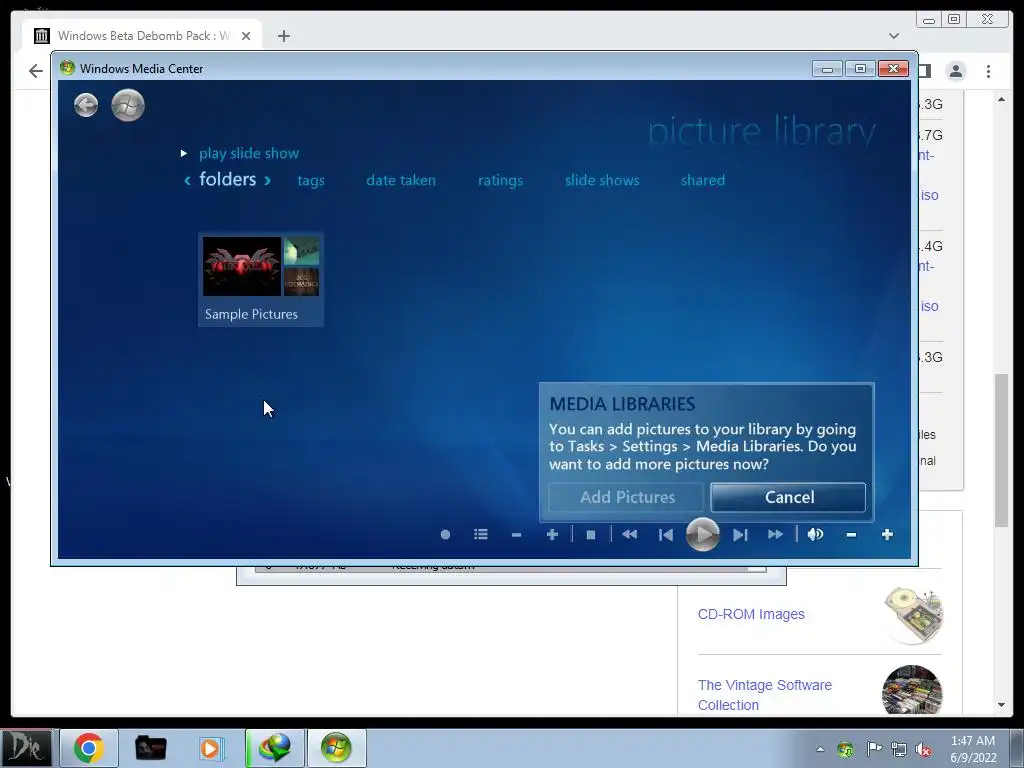Close the Windows Beta Debomb Pack tab

coord(246,36)
